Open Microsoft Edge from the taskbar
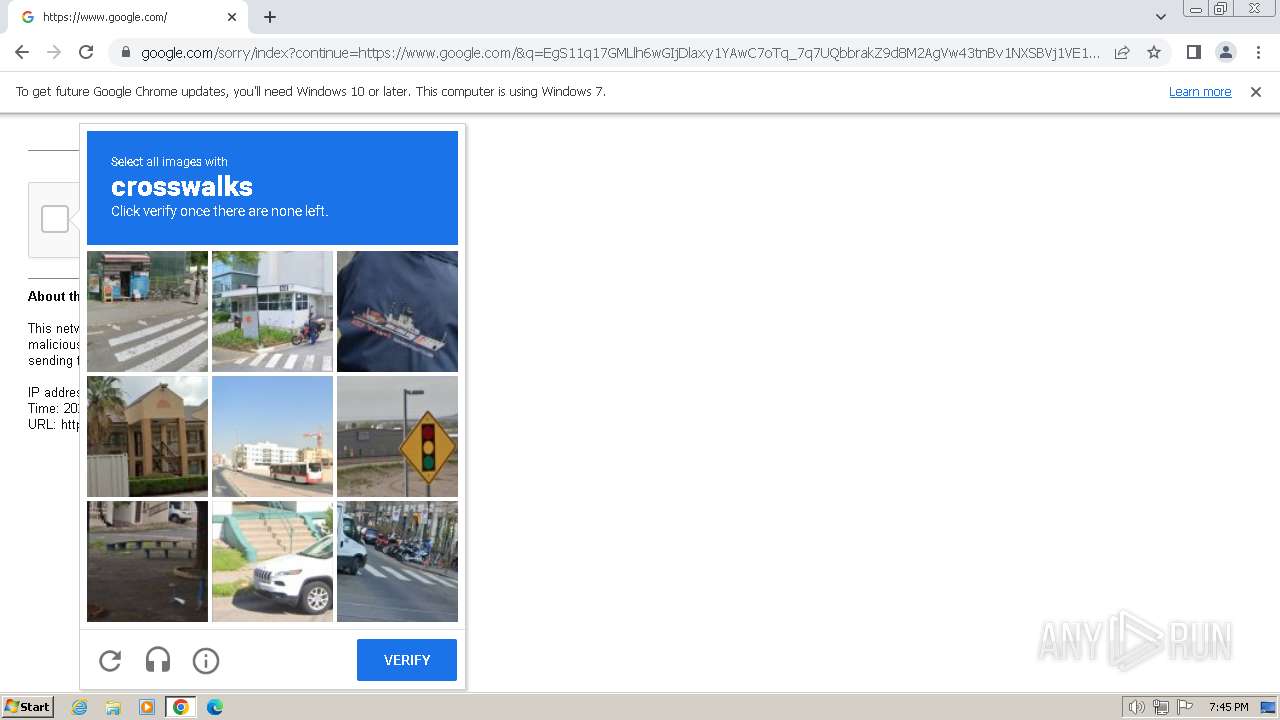The image size is (1280, 720). click(215, 707)
